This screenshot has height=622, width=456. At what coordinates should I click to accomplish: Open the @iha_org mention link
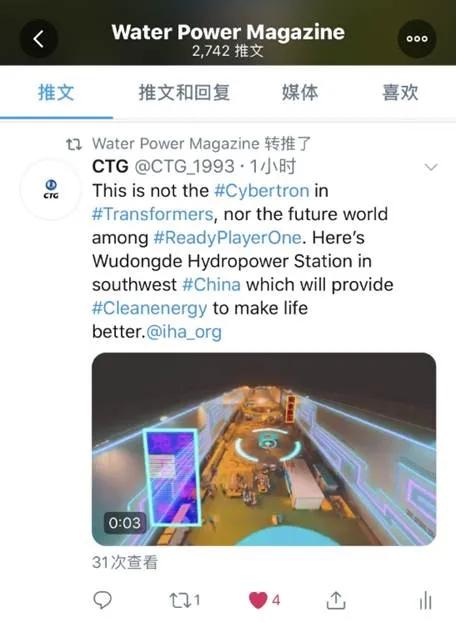coord(184,332)
